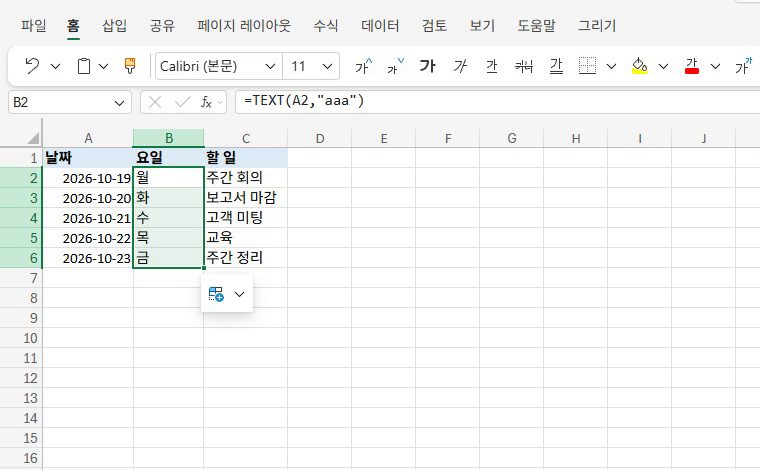Expand the Borders dropdown arrow
The height and width of the screenshot is (470, 760).
coord(611,66)
